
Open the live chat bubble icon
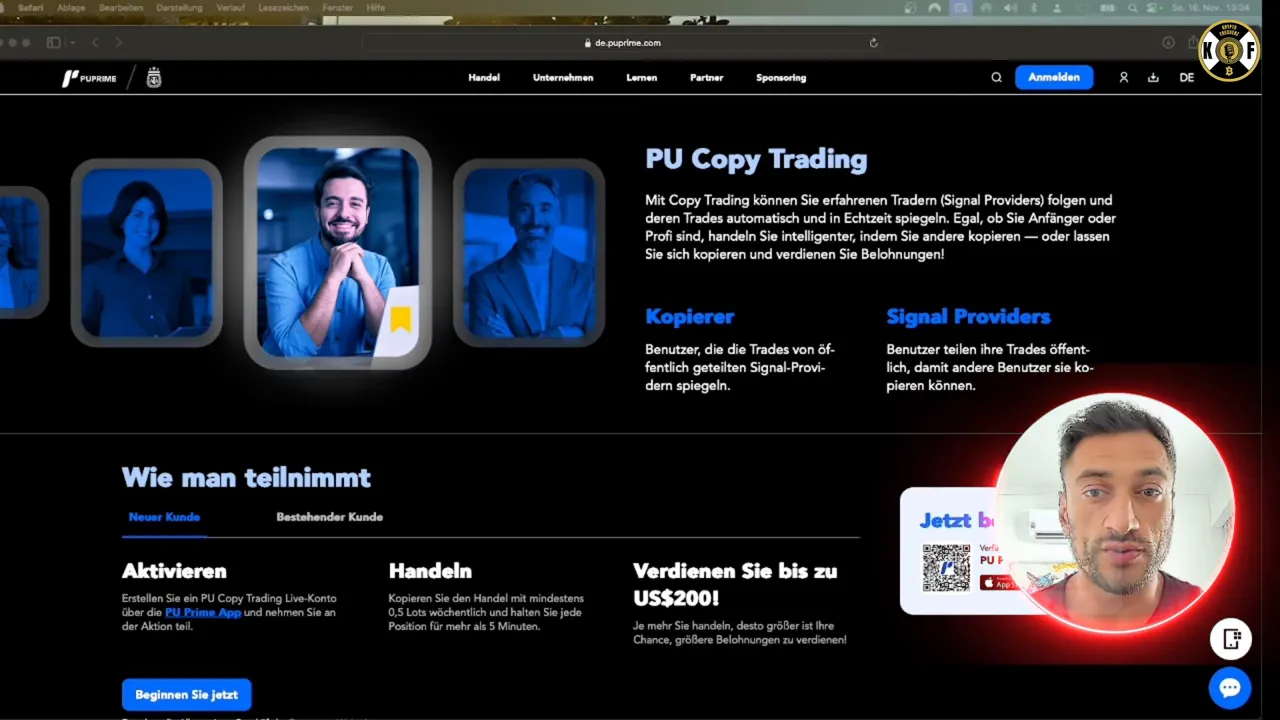(1230, 688)
